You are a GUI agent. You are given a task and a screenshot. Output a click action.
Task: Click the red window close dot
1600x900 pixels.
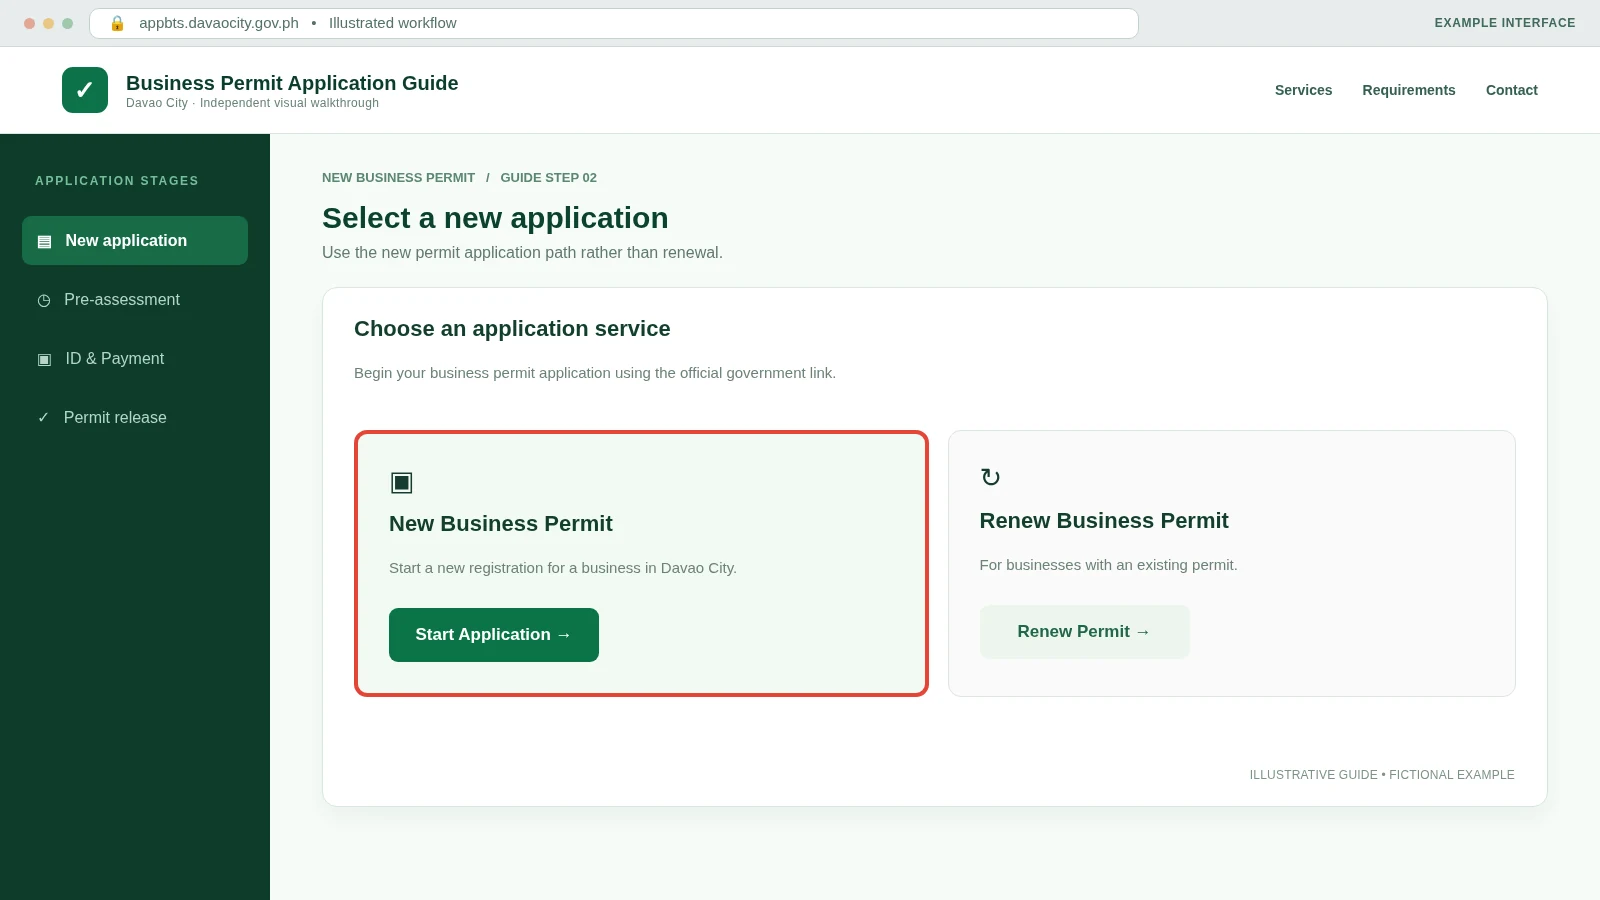tap(29, 23)
